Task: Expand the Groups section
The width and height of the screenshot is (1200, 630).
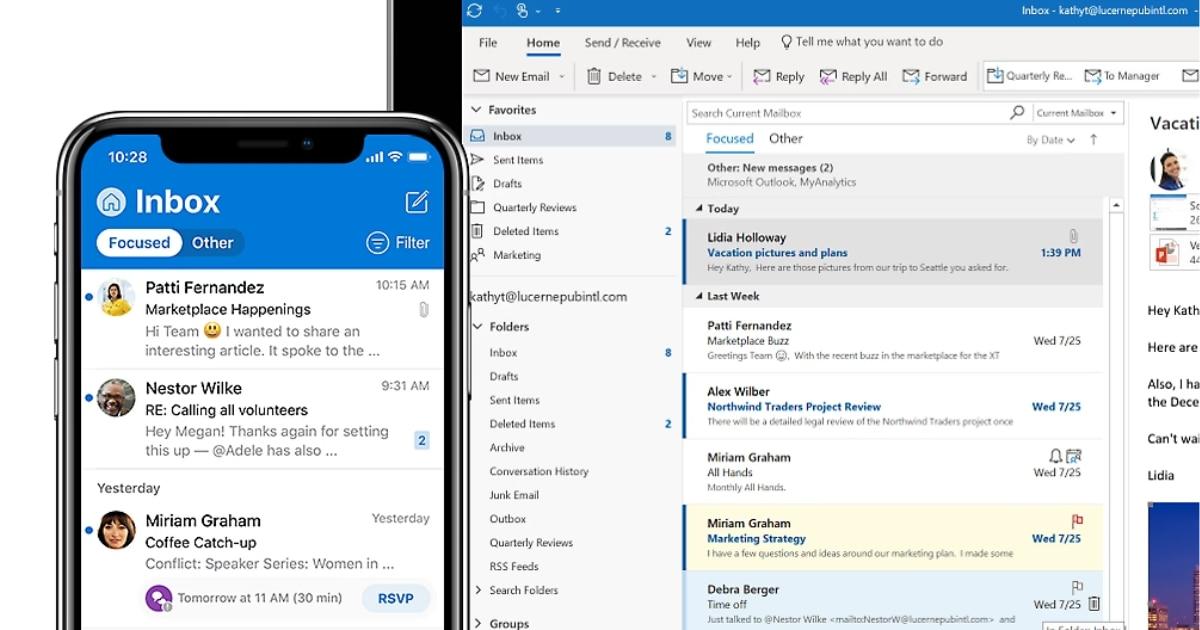Action: coord(477,624)
